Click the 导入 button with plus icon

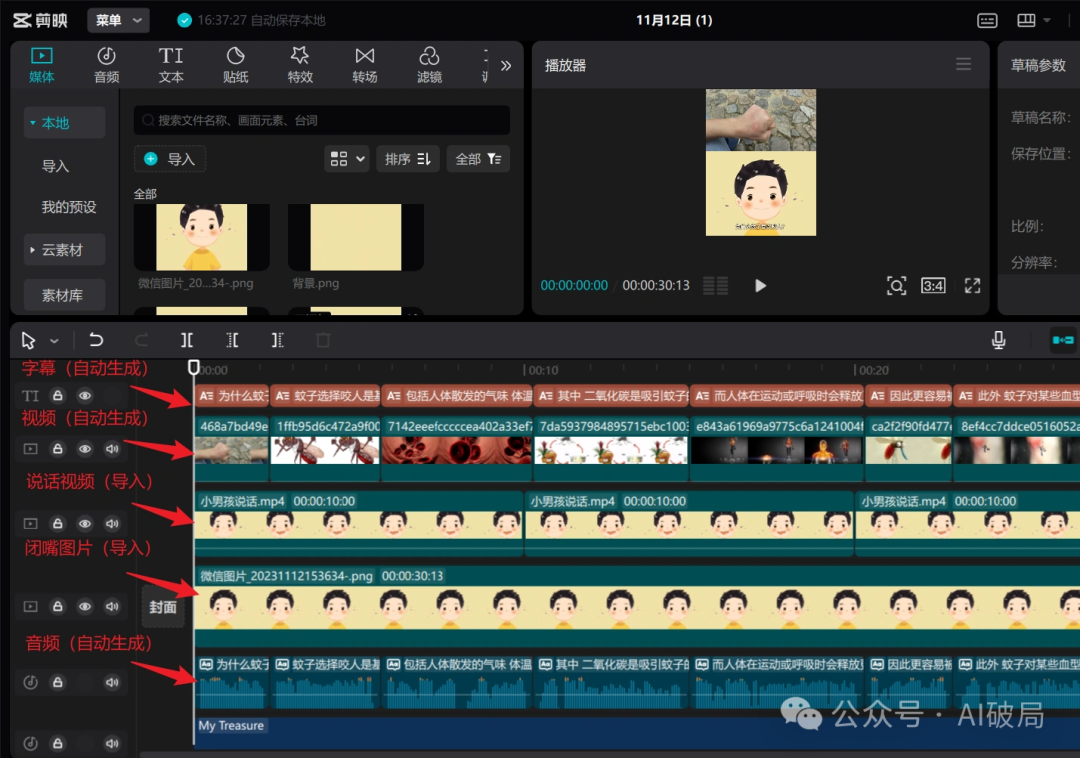coord(169,159)
